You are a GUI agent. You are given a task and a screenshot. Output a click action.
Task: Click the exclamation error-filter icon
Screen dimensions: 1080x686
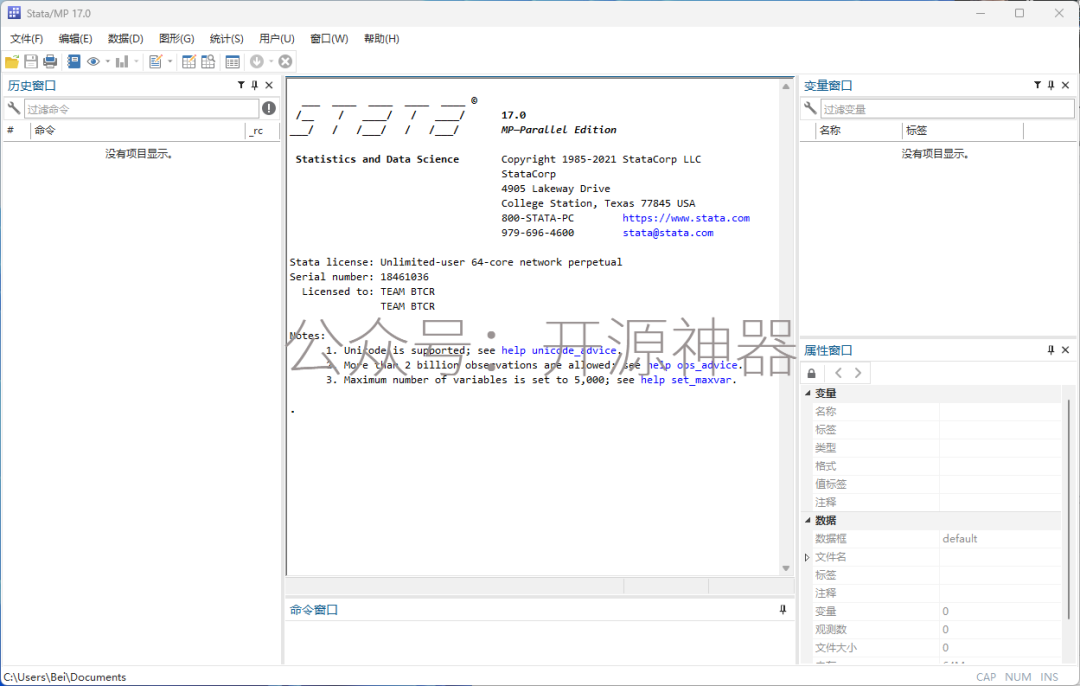point(269,108)
